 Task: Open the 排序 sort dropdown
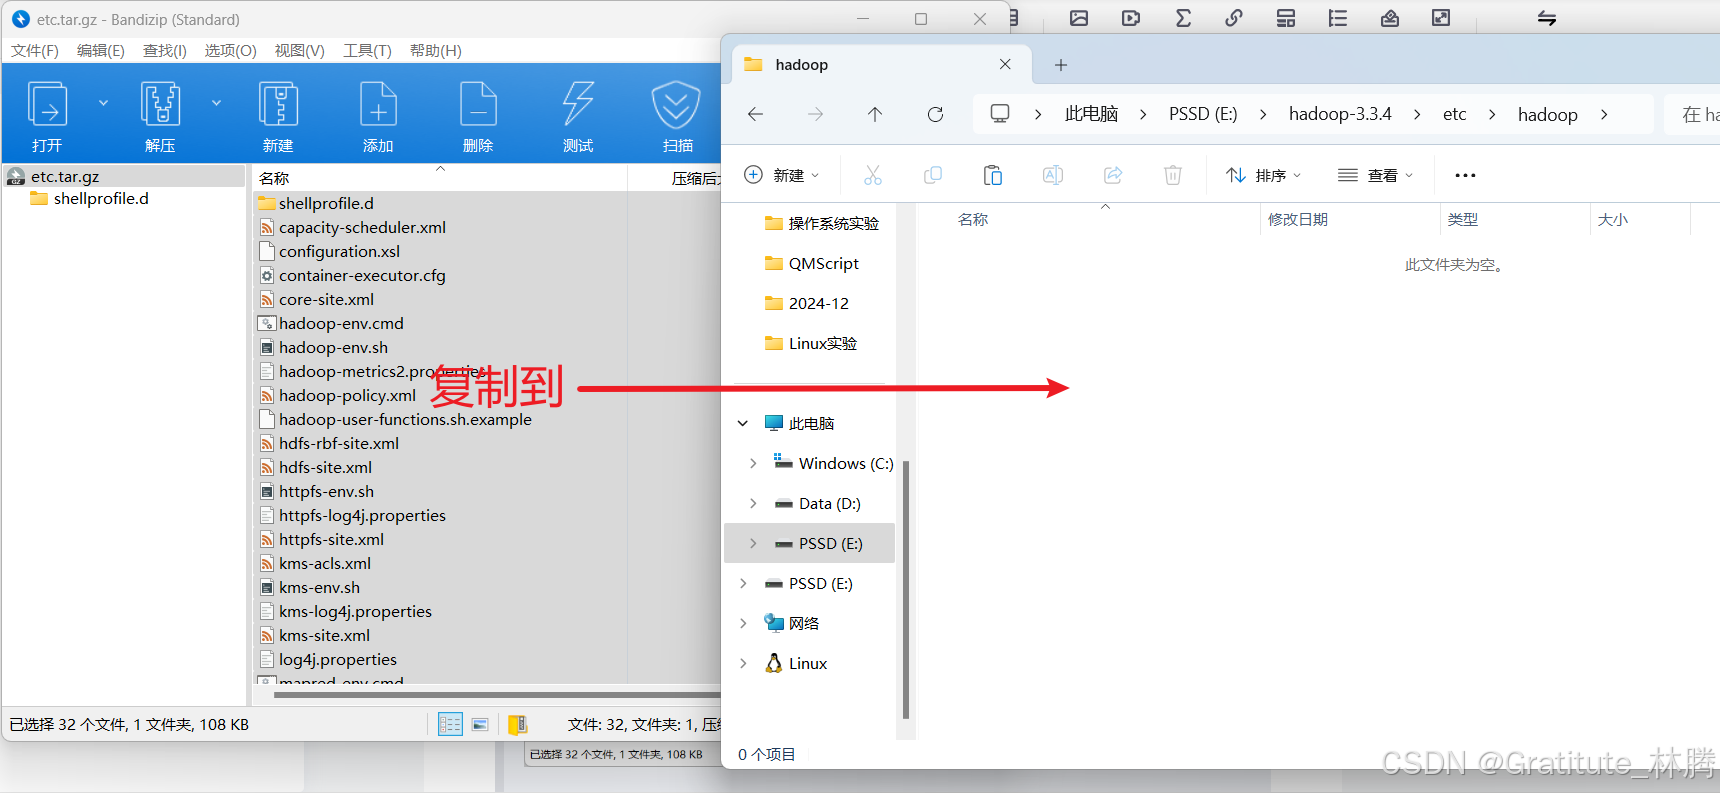point(1264,175)
